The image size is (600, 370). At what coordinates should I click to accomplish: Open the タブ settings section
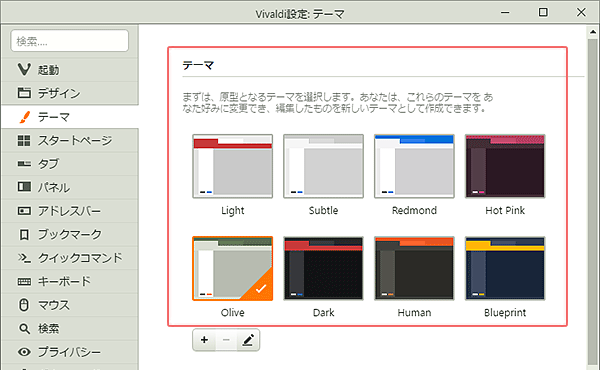pyautogui.click(x=70, y=164)
